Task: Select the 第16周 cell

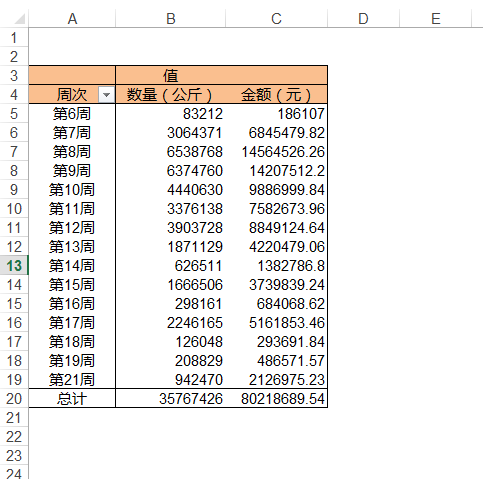Action: click(72, 304)
